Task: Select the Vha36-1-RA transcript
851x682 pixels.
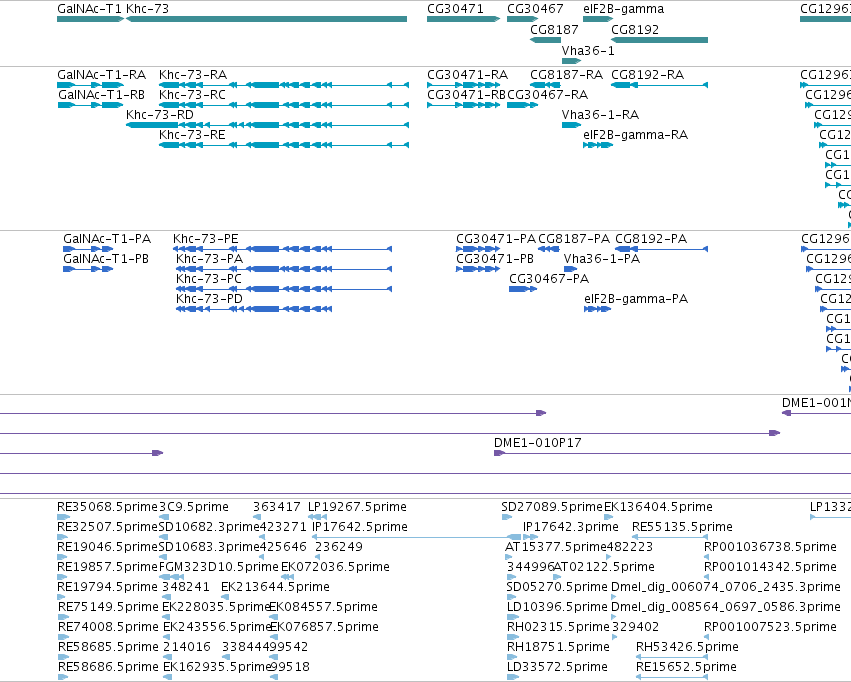Action: tap(571, 125)
